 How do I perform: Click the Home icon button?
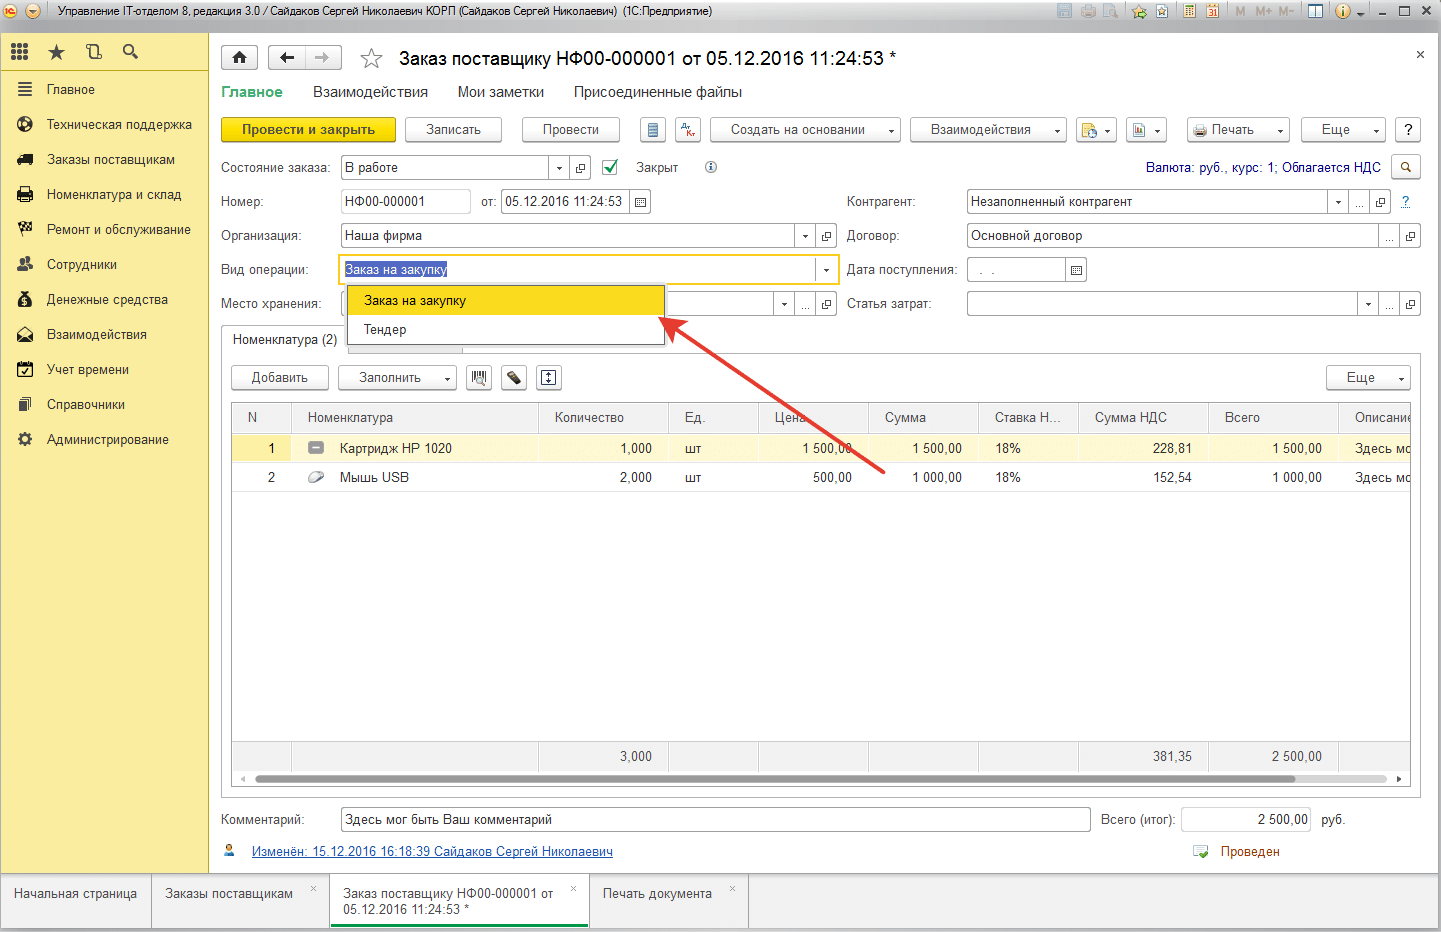[239, 58]
